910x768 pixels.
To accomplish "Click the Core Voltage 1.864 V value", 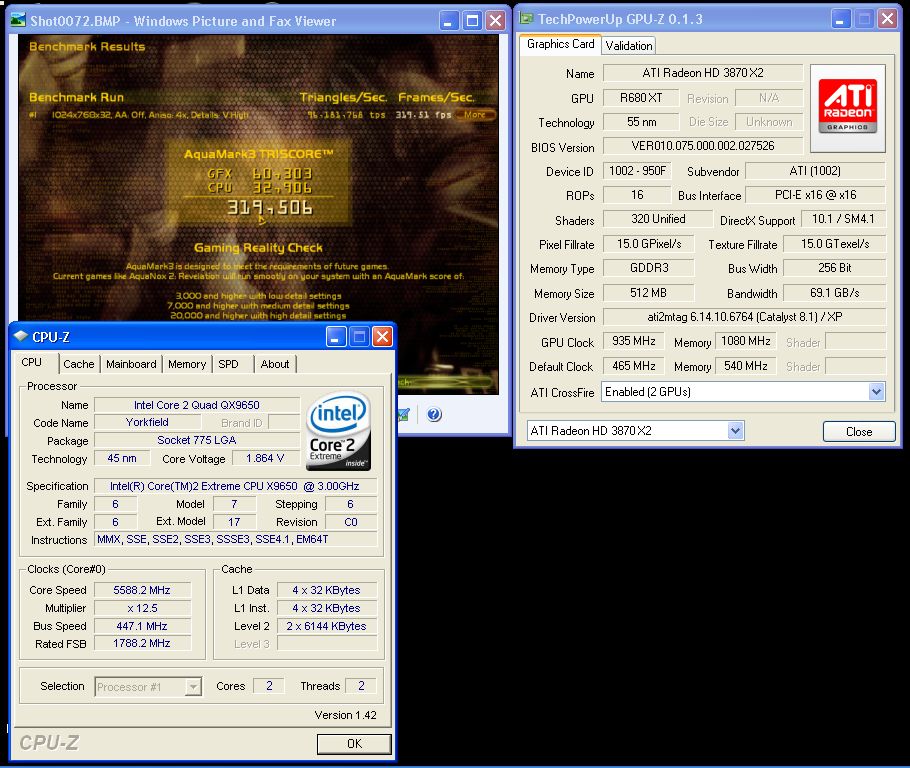I will tap(265, 459).
